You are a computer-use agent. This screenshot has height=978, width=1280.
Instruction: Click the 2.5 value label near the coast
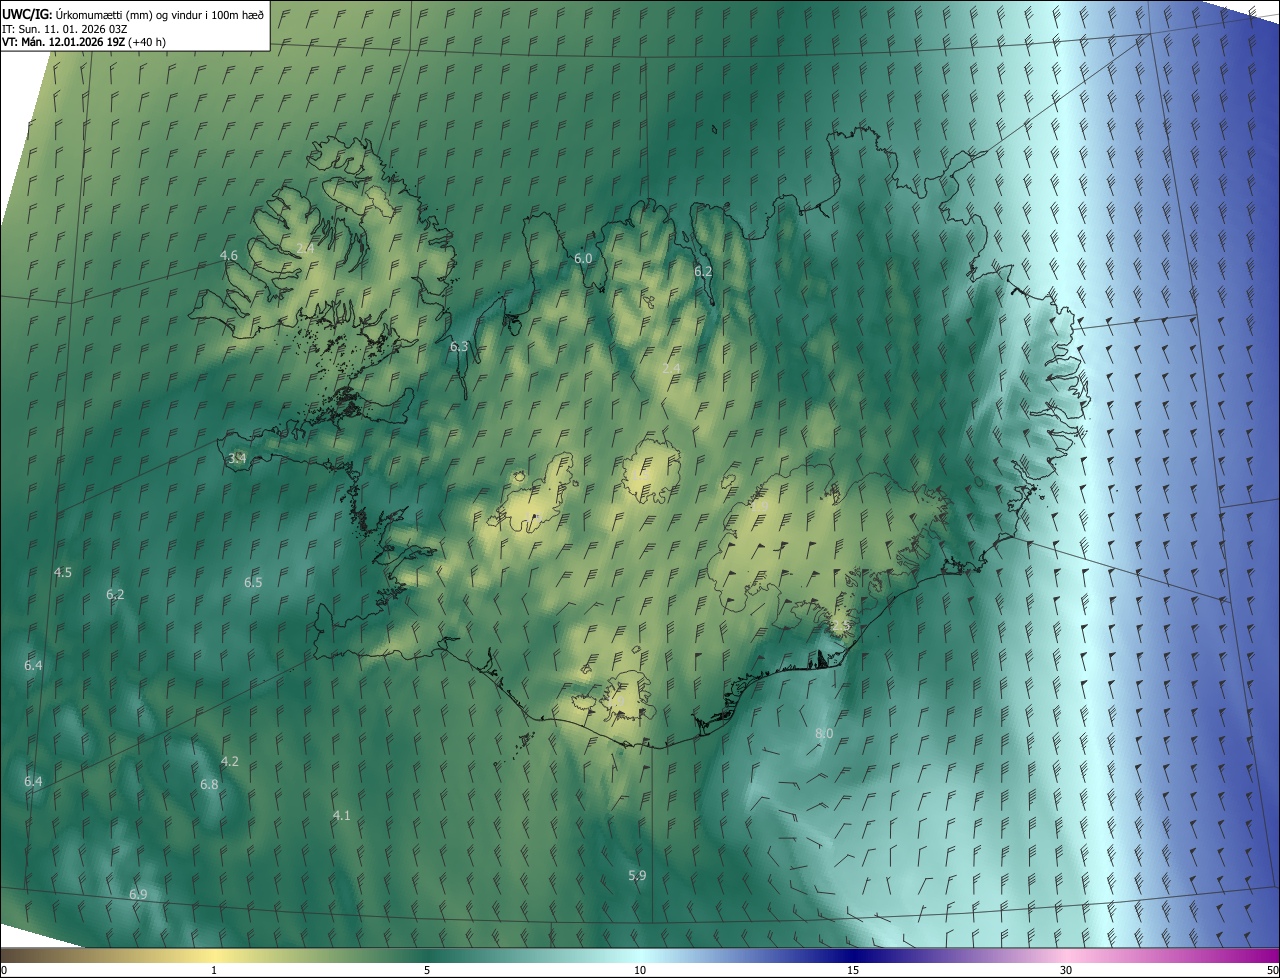tap(841, 625)
